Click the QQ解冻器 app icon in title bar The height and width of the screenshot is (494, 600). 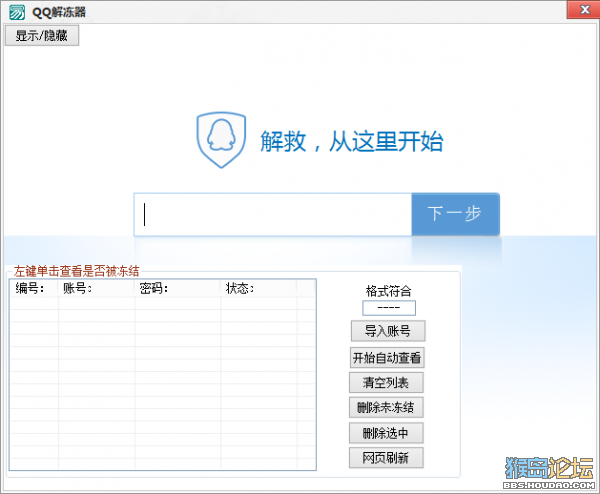tap(17, 12)
